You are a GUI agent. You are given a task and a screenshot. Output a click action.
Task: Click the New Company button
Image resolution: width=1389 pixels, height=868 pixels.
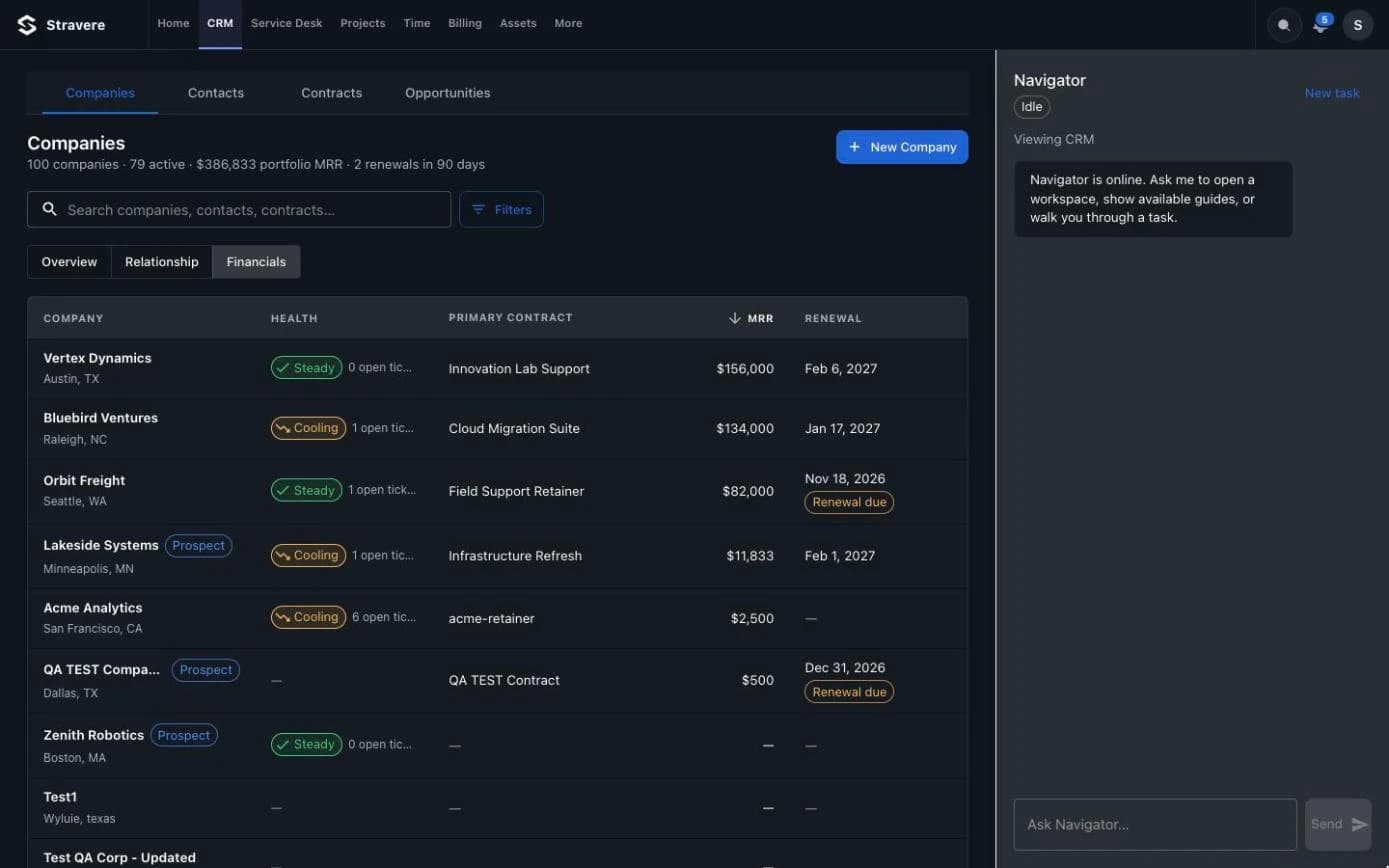902,147
